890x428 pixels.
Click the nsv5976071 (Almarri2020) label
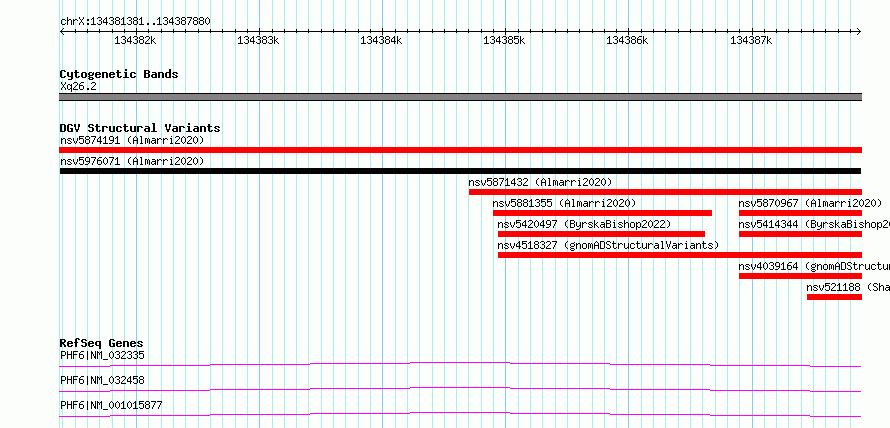[x=132, y=162]
